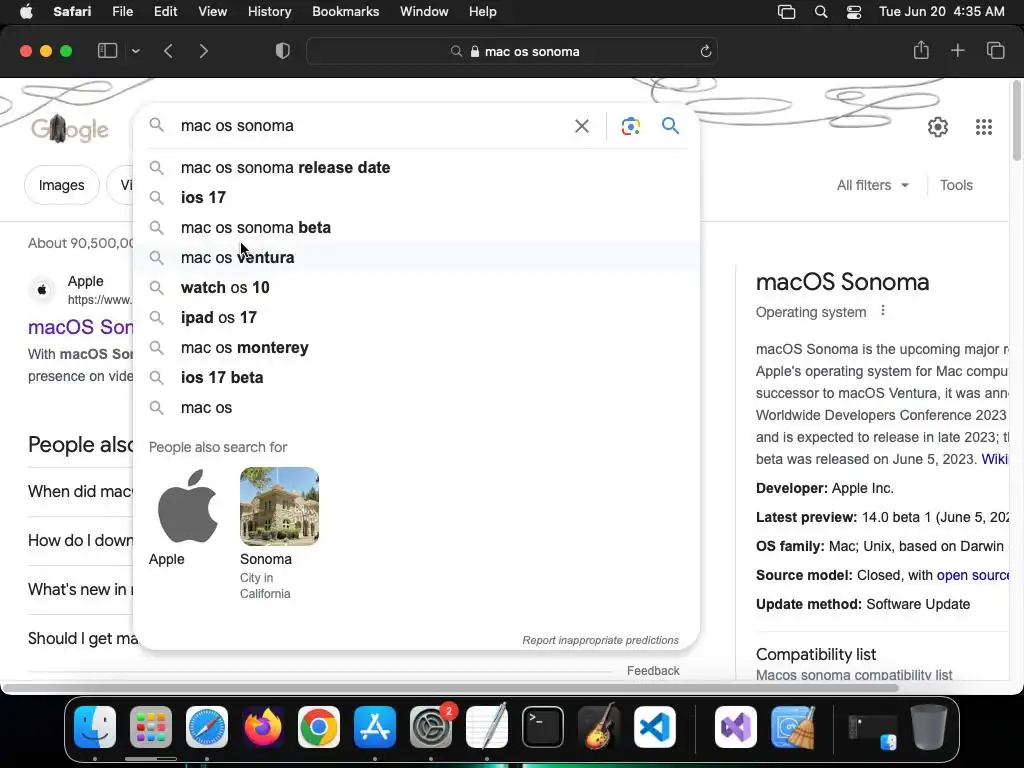Open Visual Studio Code from the Dock
Viewport: 1024px width, 768px height.
coord(654,727)
